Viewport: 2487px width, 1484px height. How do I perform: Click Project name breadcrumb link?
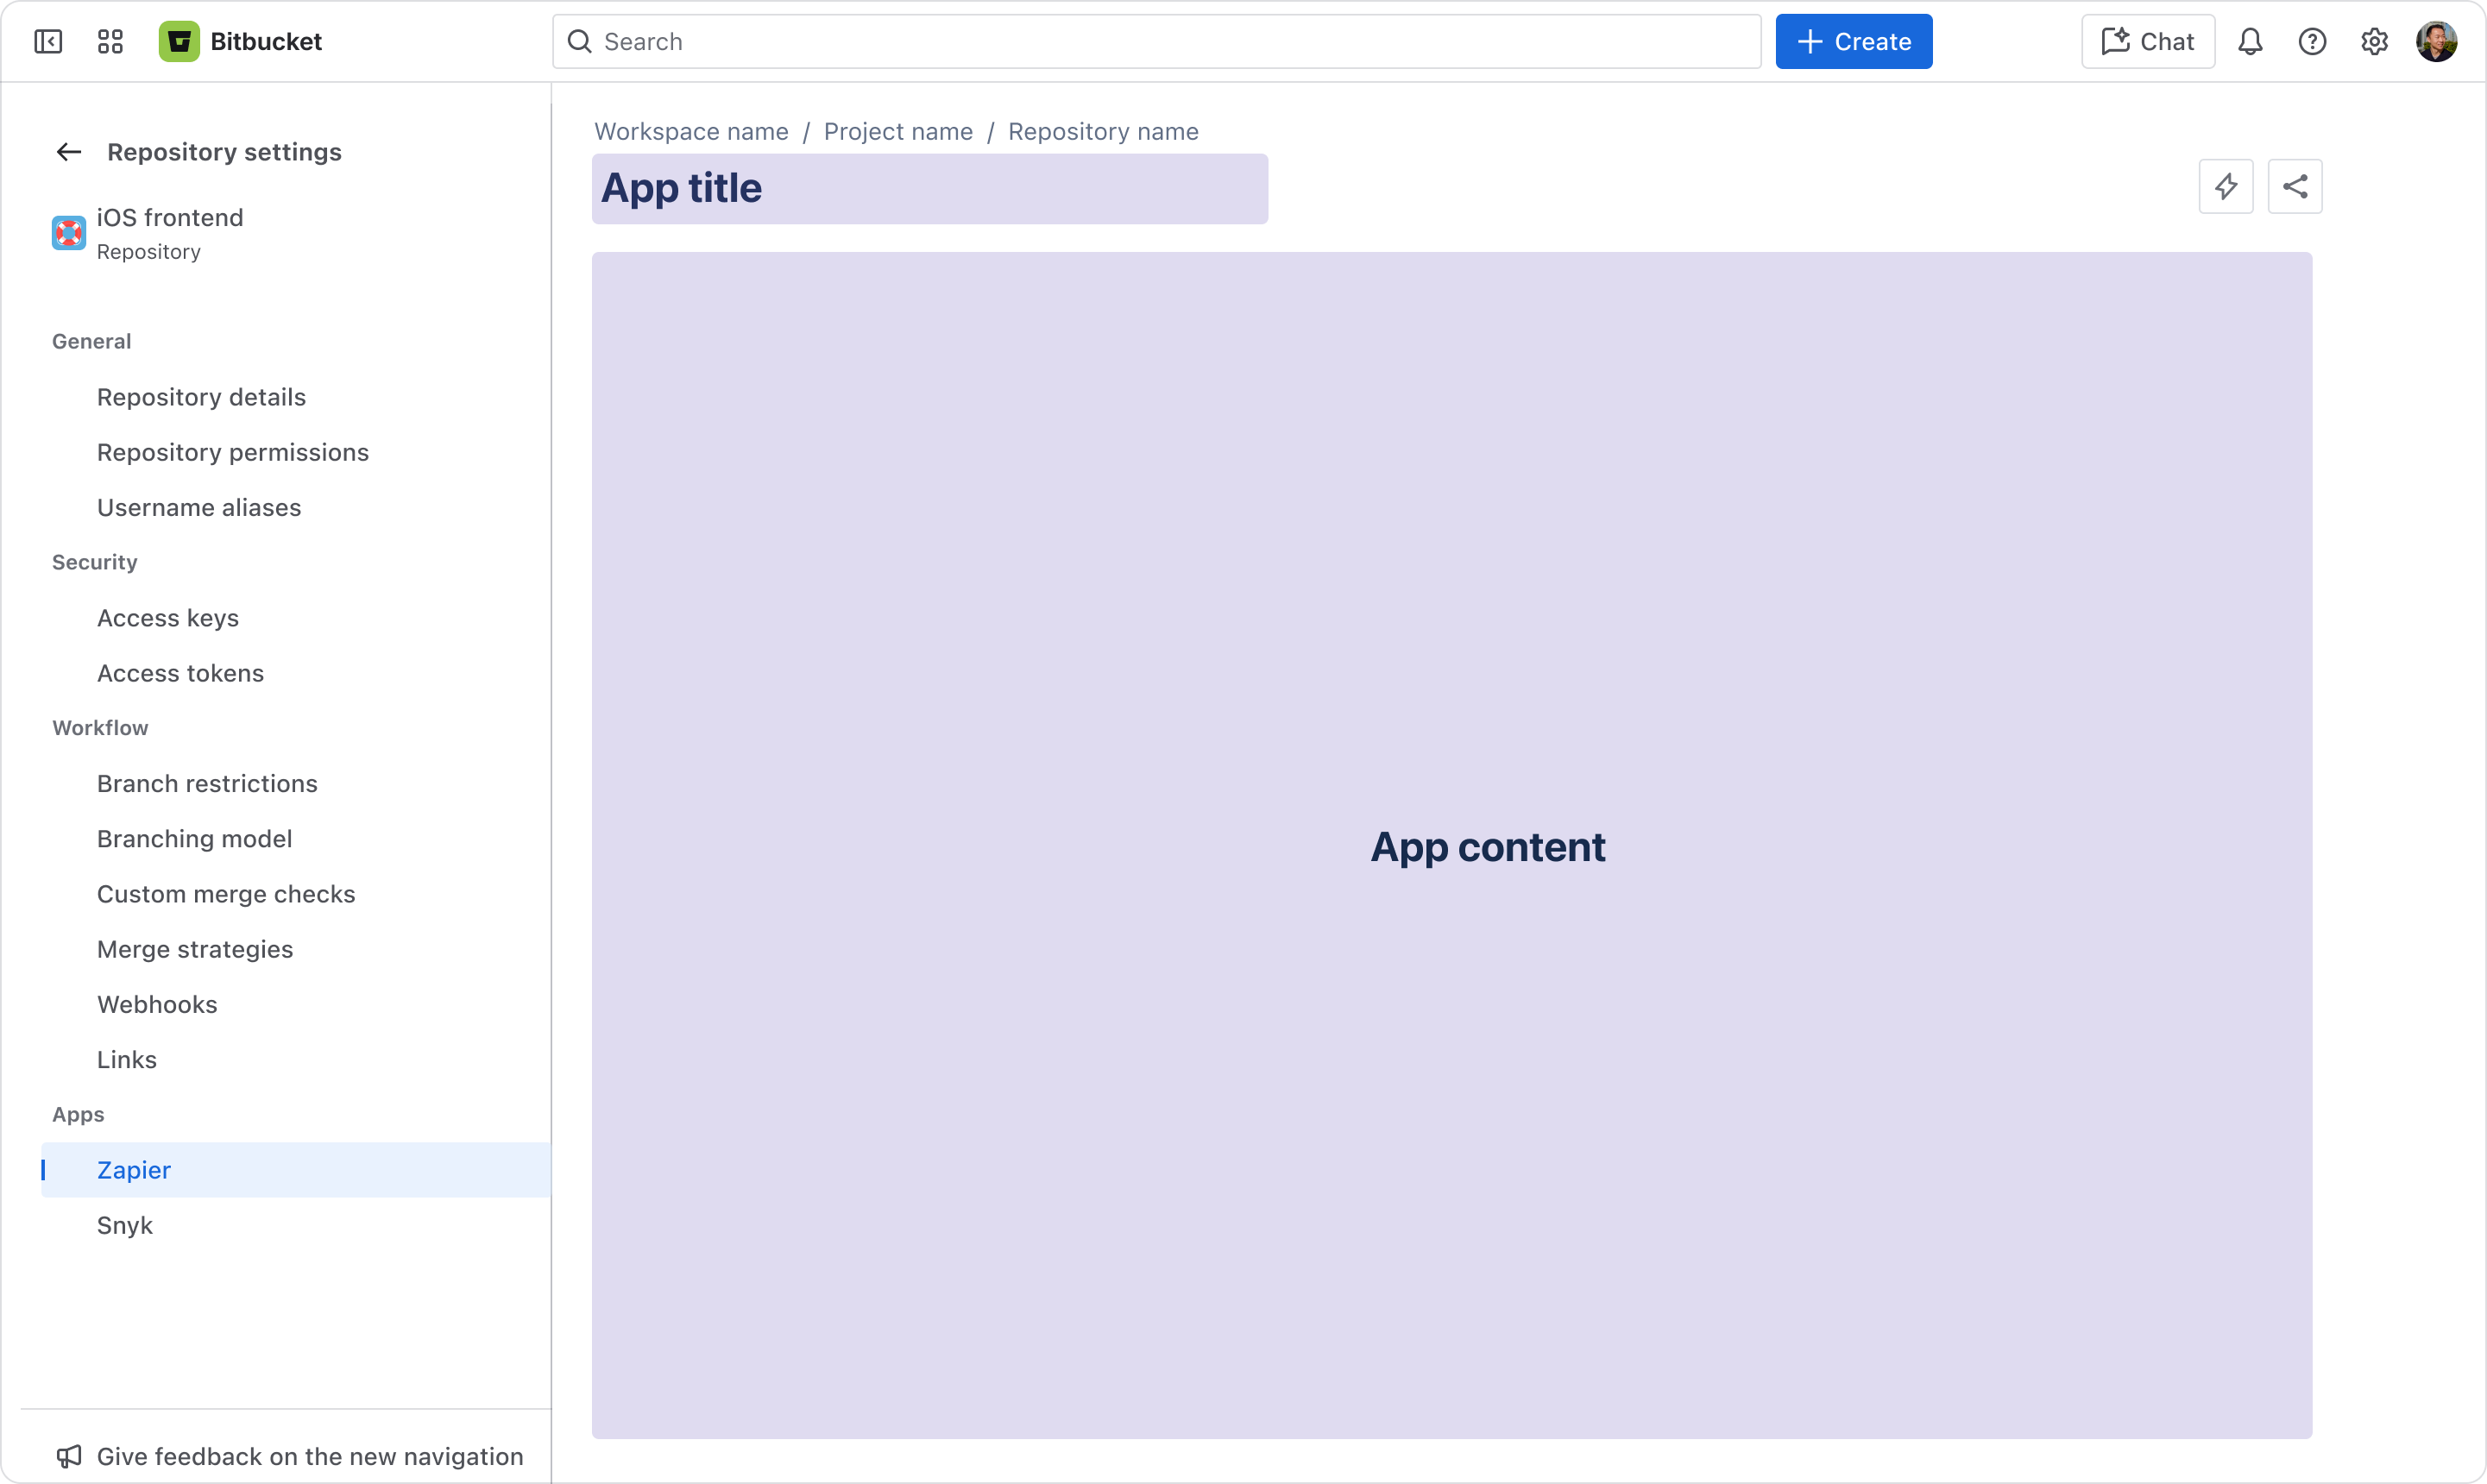[x=897, y=131]
